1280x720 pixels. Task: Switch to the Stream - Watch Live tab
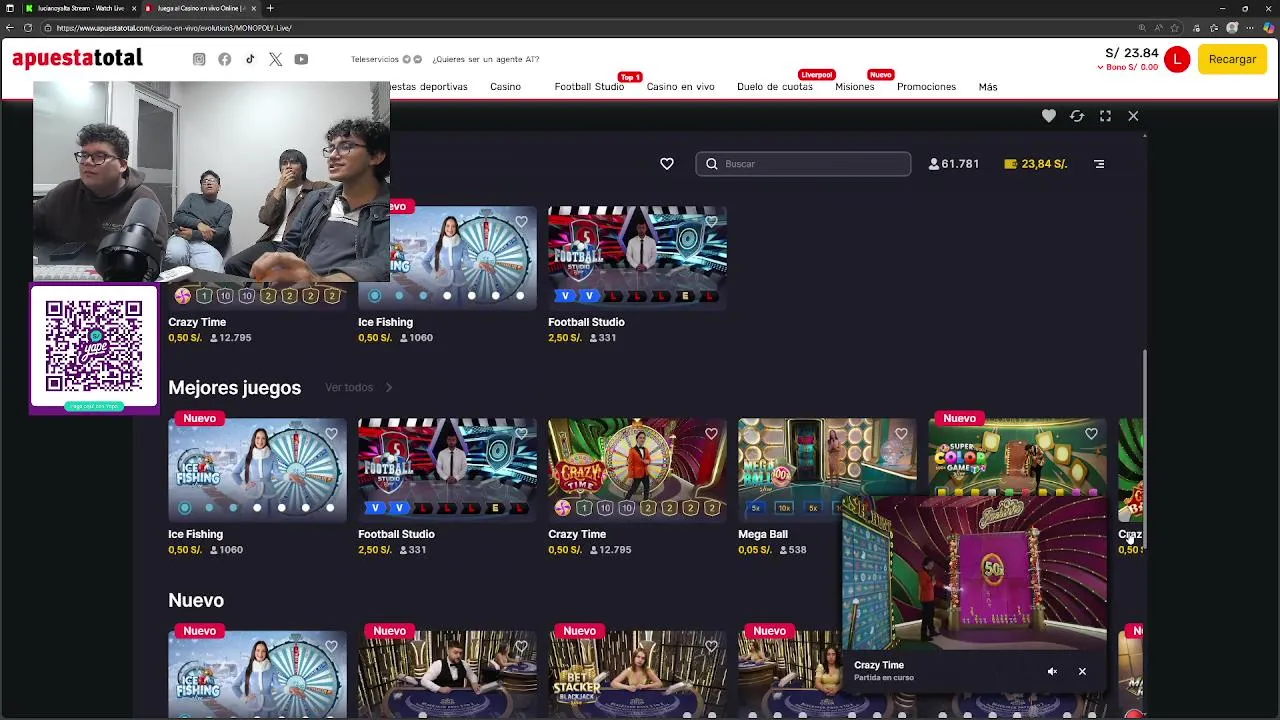coord(80,8)
